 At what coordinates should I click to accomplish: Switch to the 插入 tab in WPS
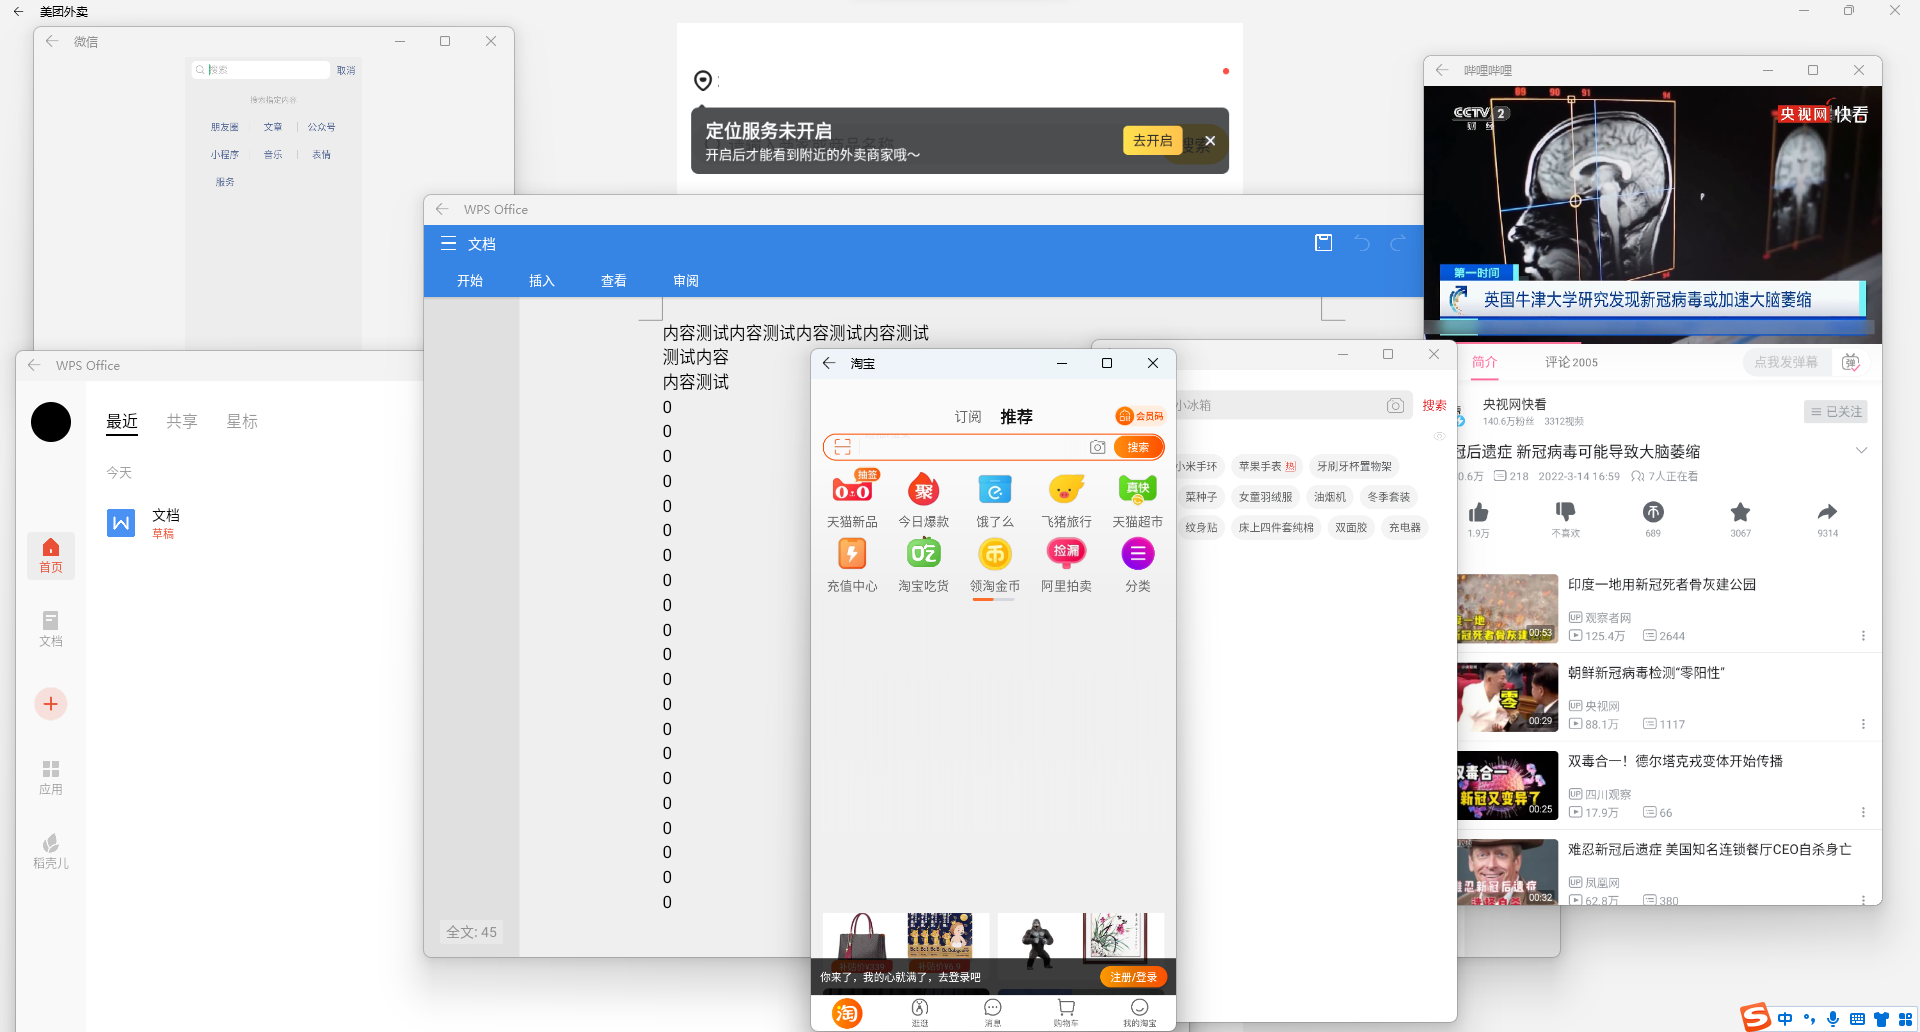pyautogui.click(x=541, y=281)
